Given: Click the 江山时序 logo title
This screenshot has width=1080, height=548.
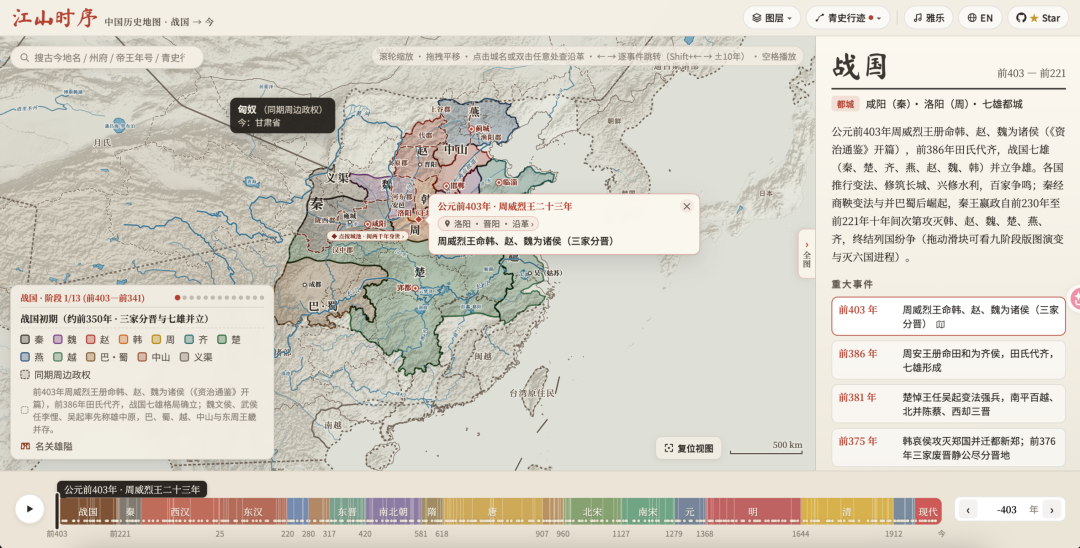Looking at the screenshot, I should coord(54,19).
